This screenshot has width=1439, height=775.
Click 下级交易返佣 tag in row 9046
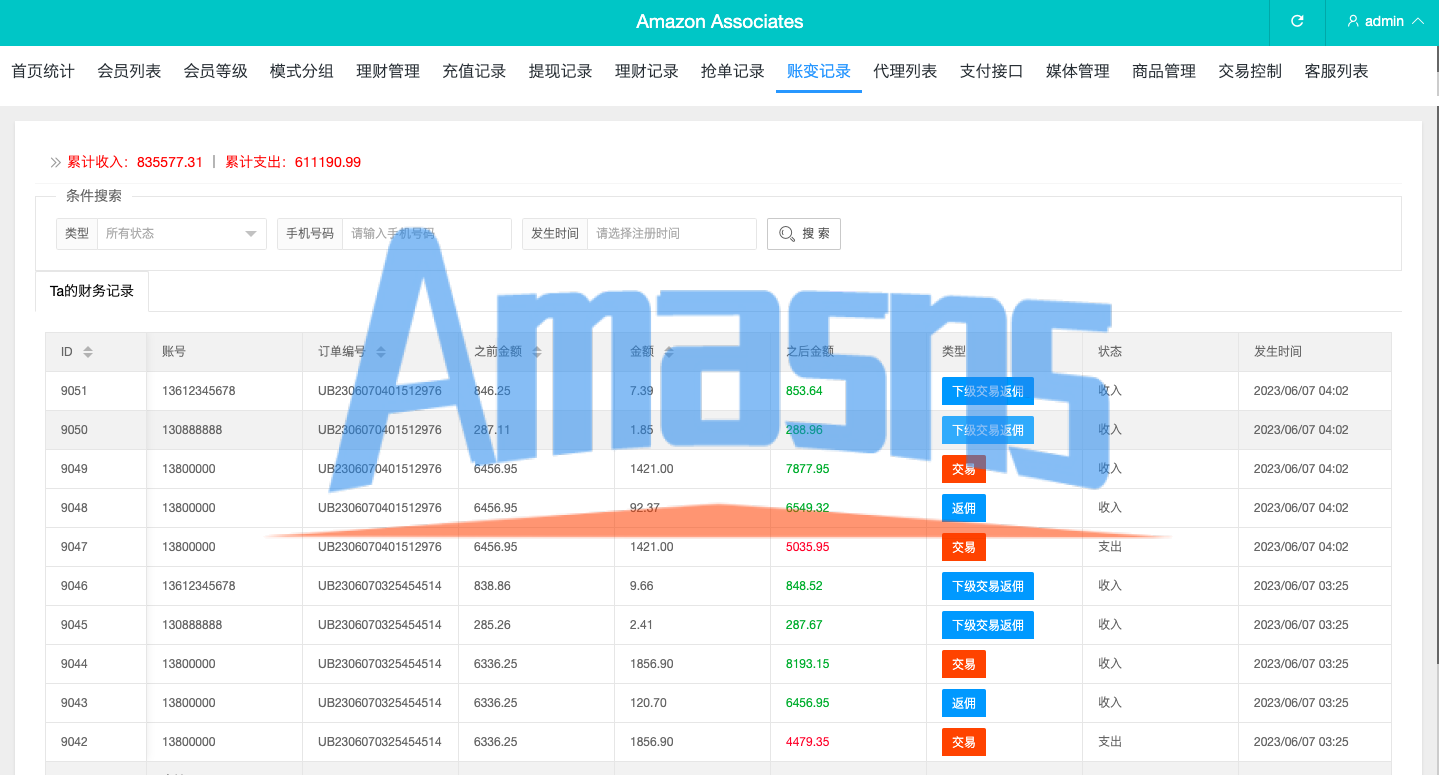(988, 586)
